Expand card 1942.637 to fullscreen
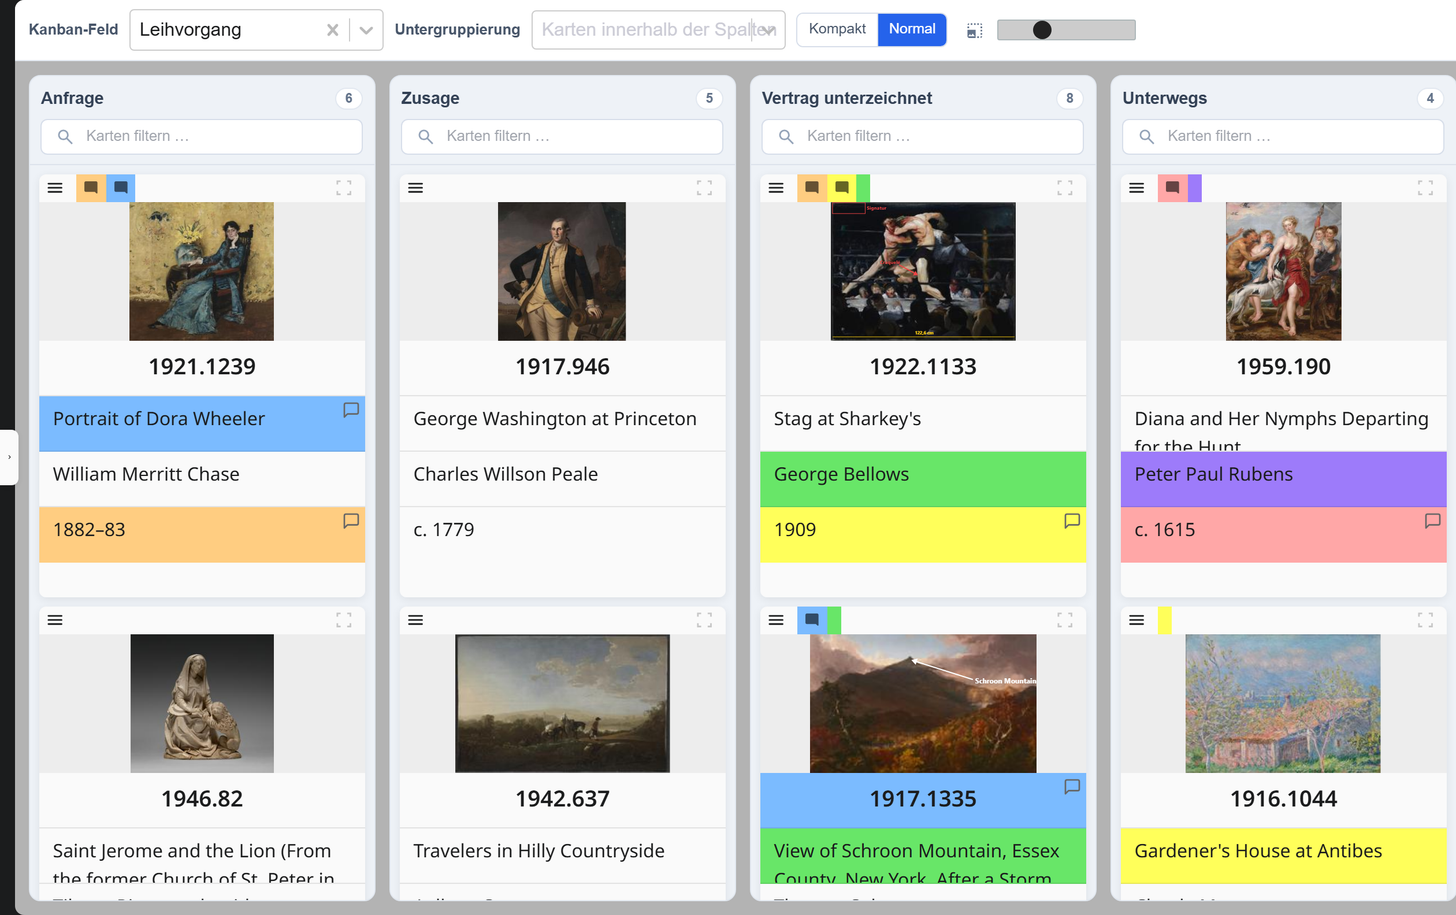The height and width of the screenshot is (915, 1456). tap(704, 620)
